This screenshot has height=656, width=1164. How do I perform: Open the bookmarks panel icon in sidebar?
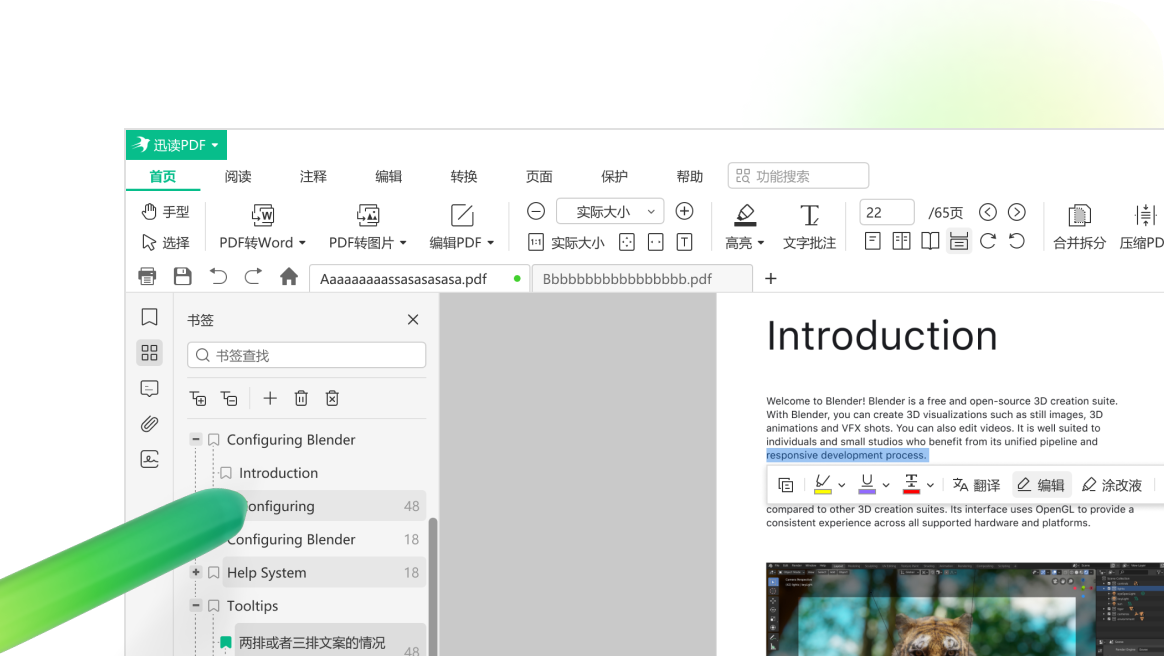coord(149,316)
